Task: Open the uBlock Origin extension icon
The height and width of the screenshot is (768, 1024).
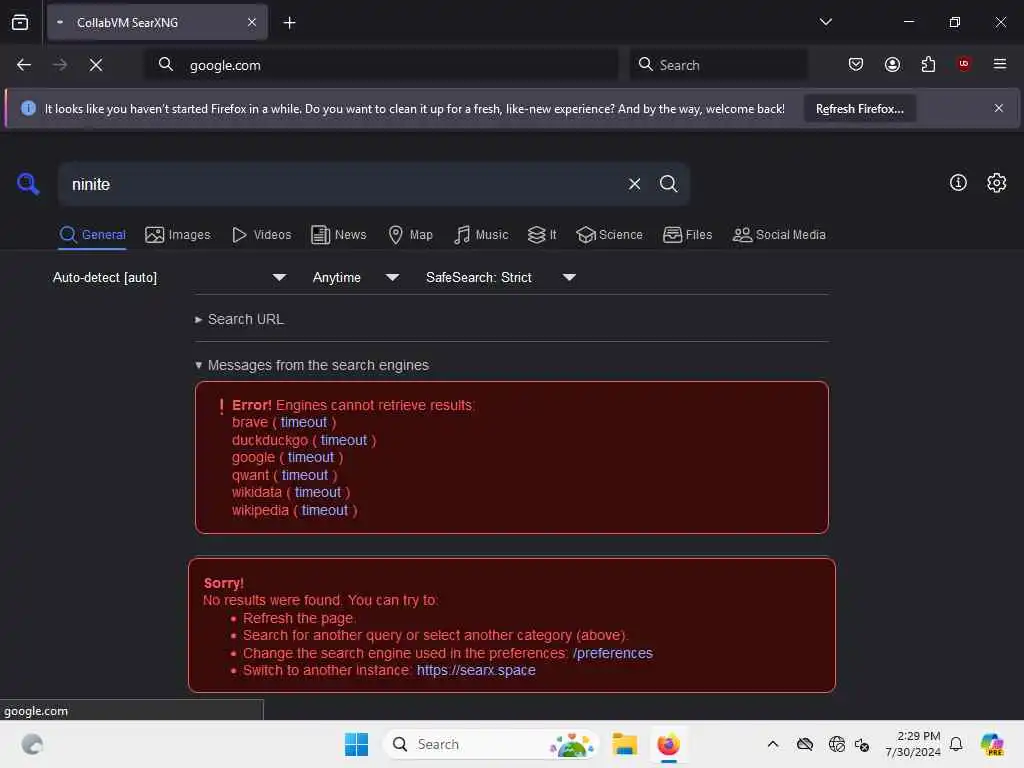Action: point(964,64)
